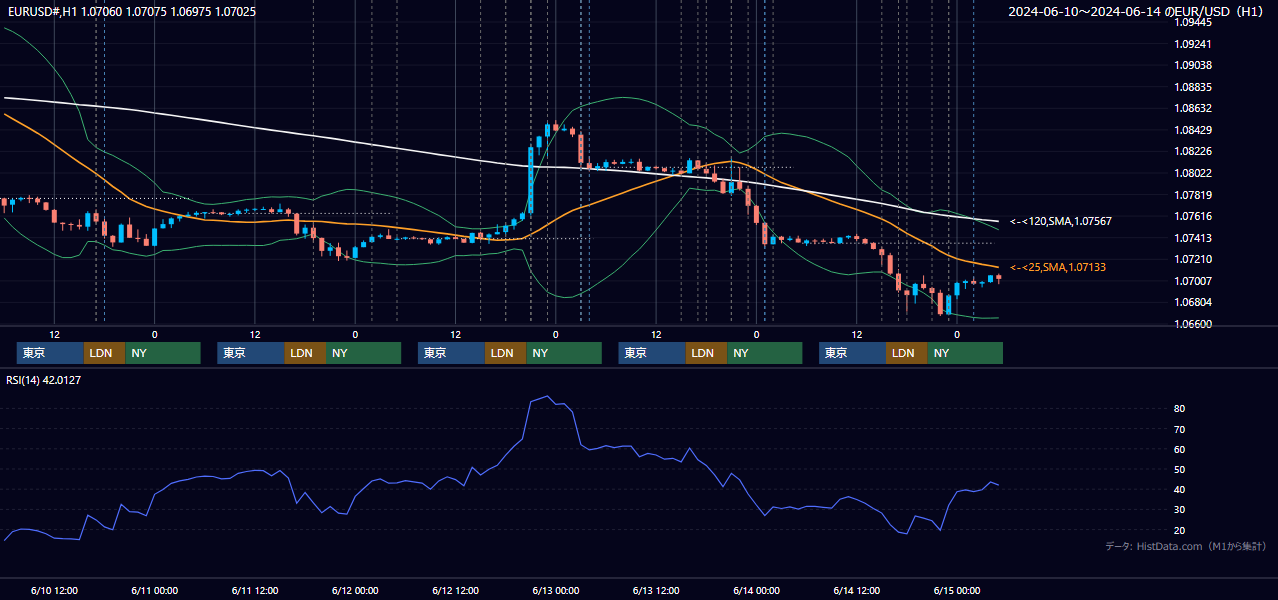Click price axis value 1.09038
Screen dimensions: 1278x600
[1194, 66]
